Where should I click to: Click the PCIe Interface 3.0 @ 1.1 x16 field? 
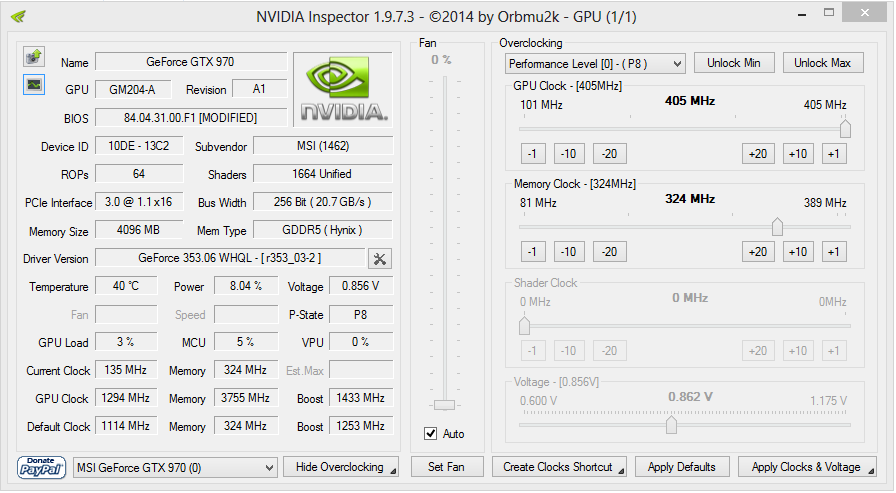tap(139, 202)
